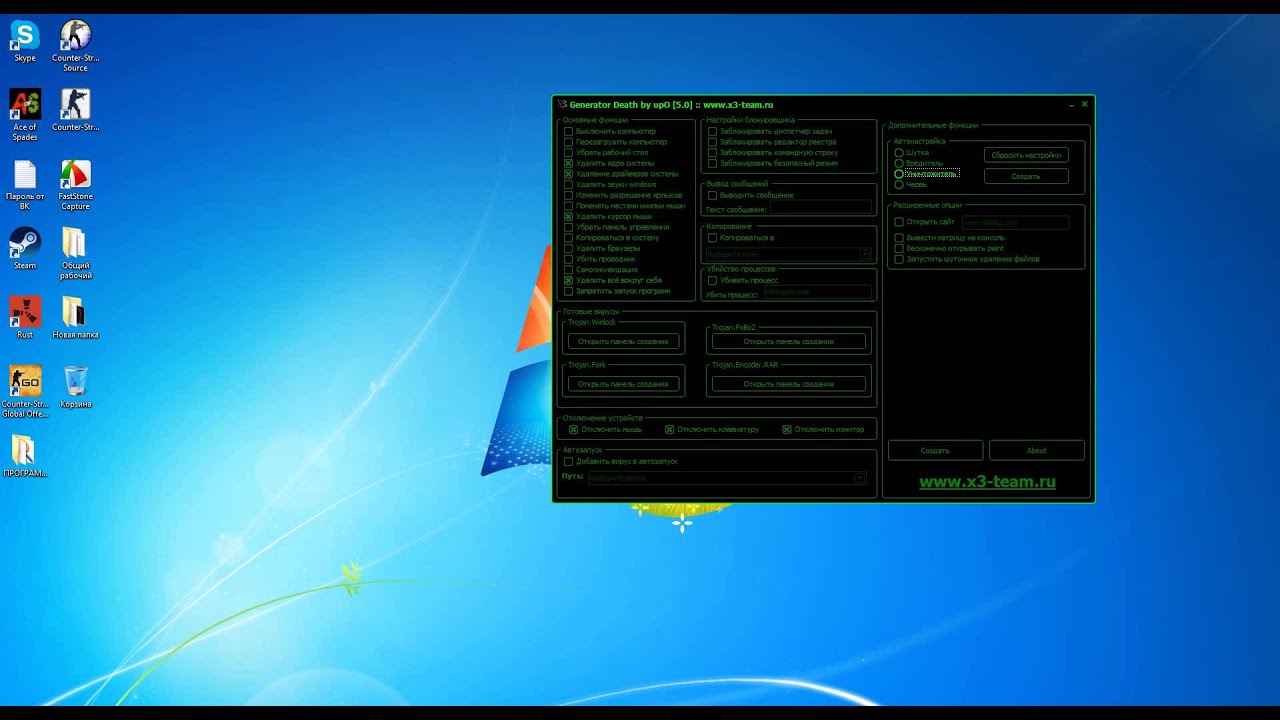Select the 'Новая папка' folder on desktop
The width and height of the screenshot is (1280, 720).
point(75,318)
